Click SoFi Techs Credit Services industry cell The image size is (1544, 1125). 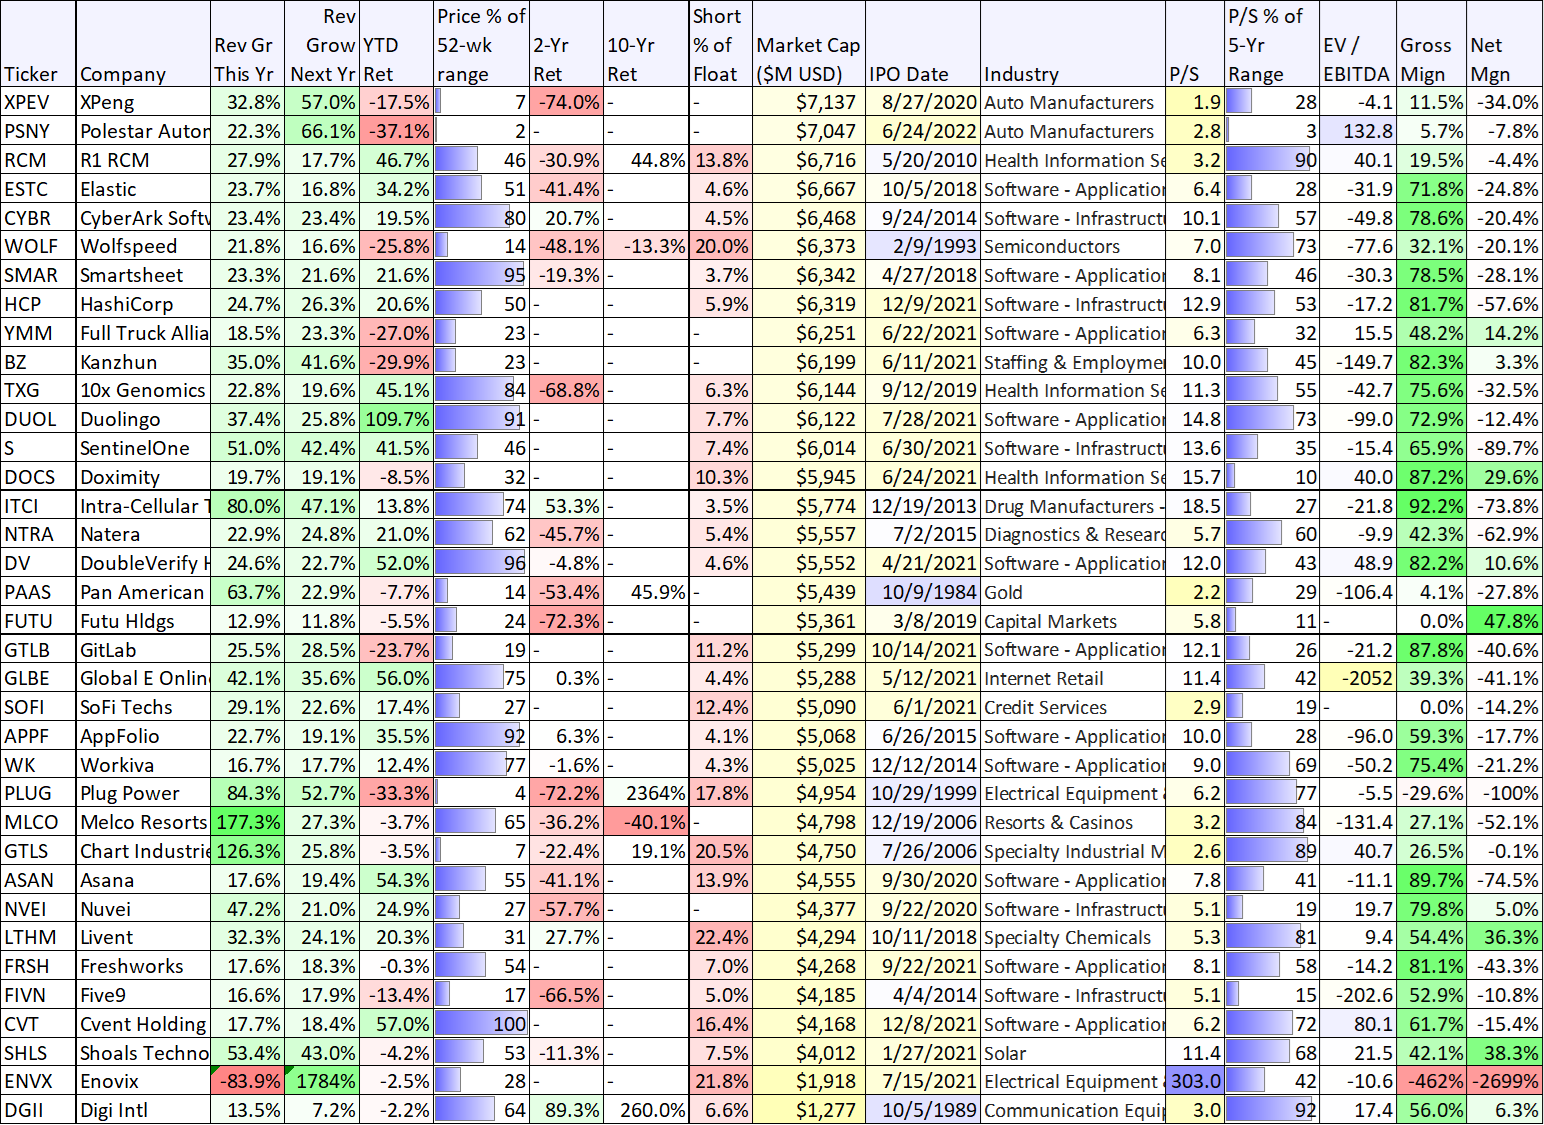click(x=1073, y=707)
